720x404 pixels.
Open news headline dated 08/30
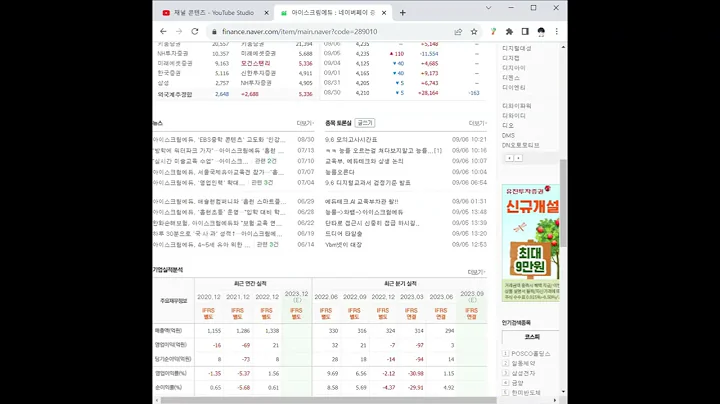(x=219, y=140)
